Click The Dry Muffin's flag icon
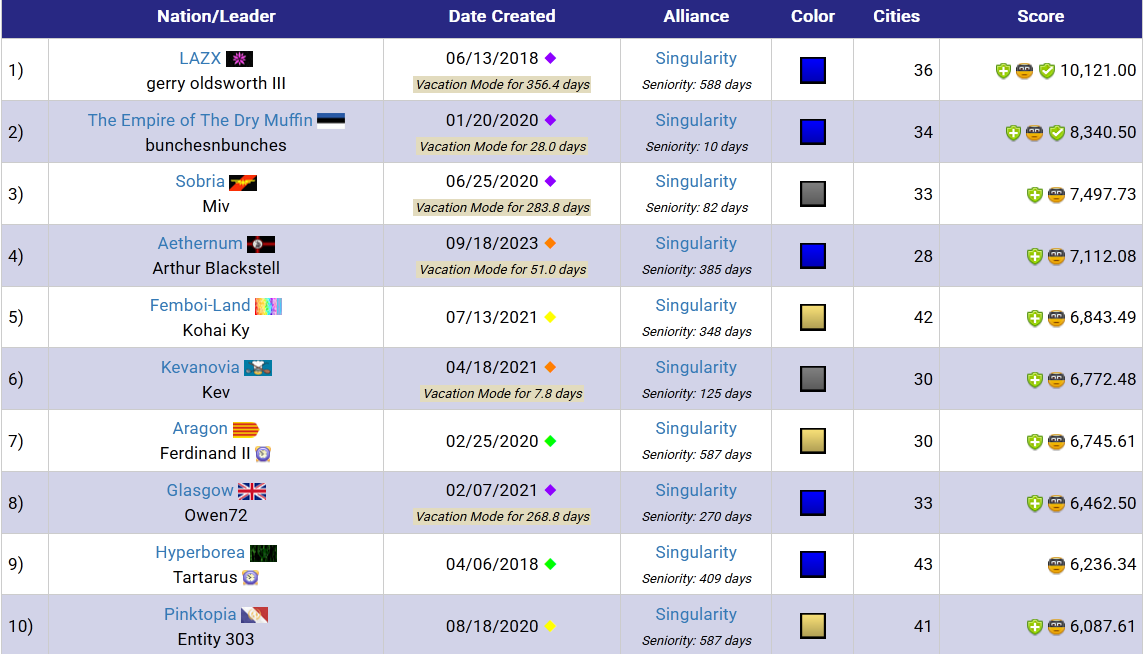The image size is (1146, 654). pos(330,121)
